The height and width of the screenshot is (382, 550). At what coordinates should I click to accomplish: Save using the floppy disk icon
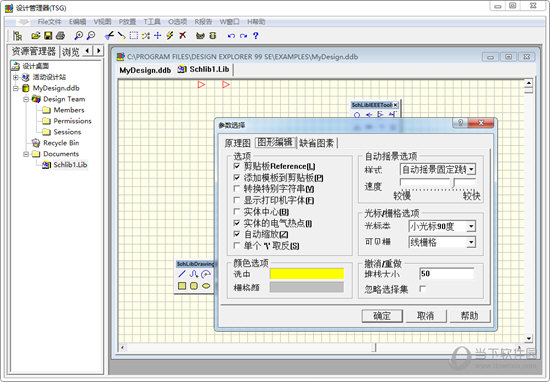[48, 35]
